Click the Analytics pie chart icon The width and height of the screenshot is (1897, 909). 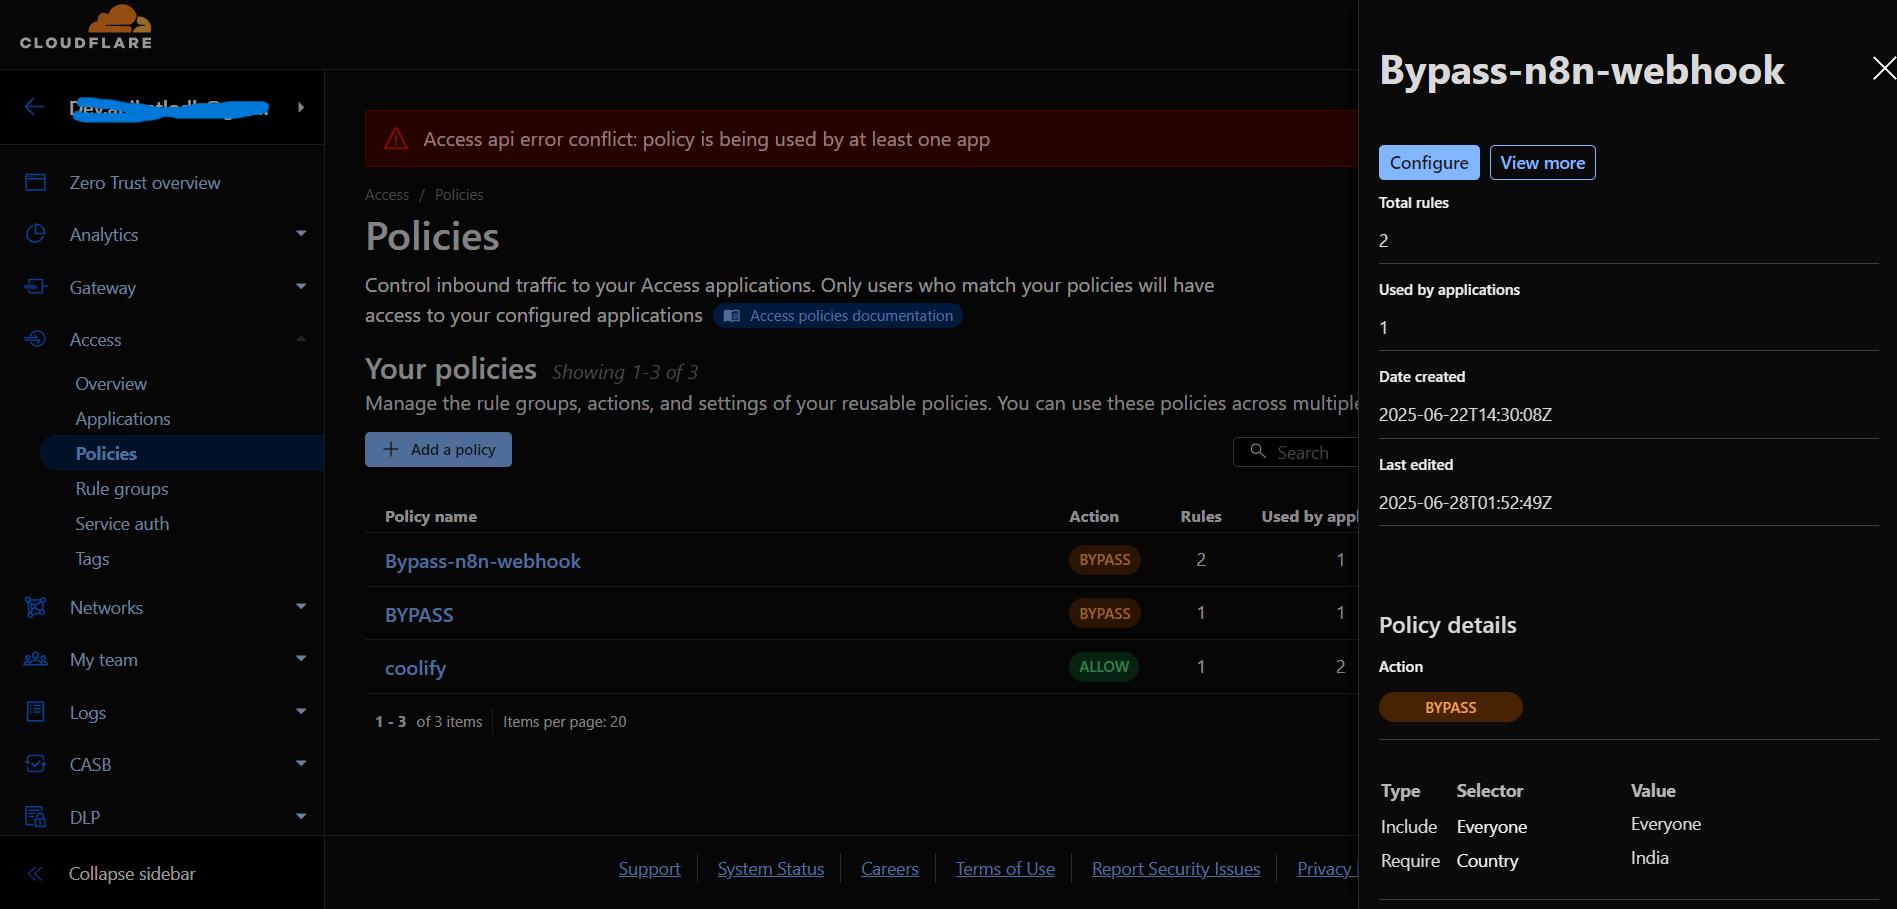(x=35, y=234)
